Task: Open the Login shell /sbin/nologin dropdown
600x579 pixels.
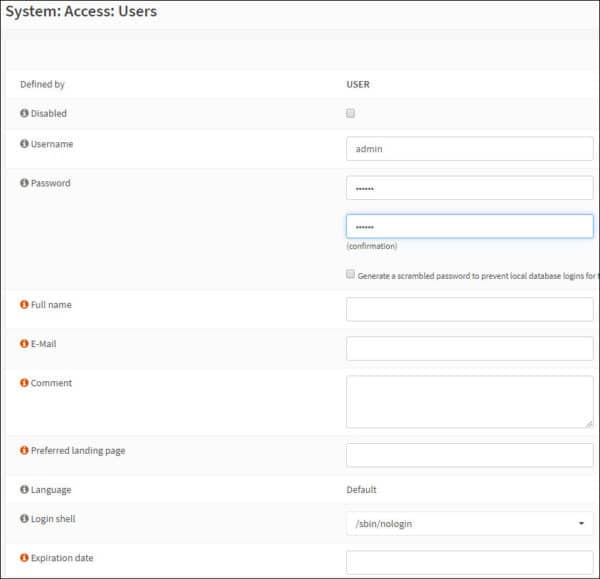Action: point(470,523)
